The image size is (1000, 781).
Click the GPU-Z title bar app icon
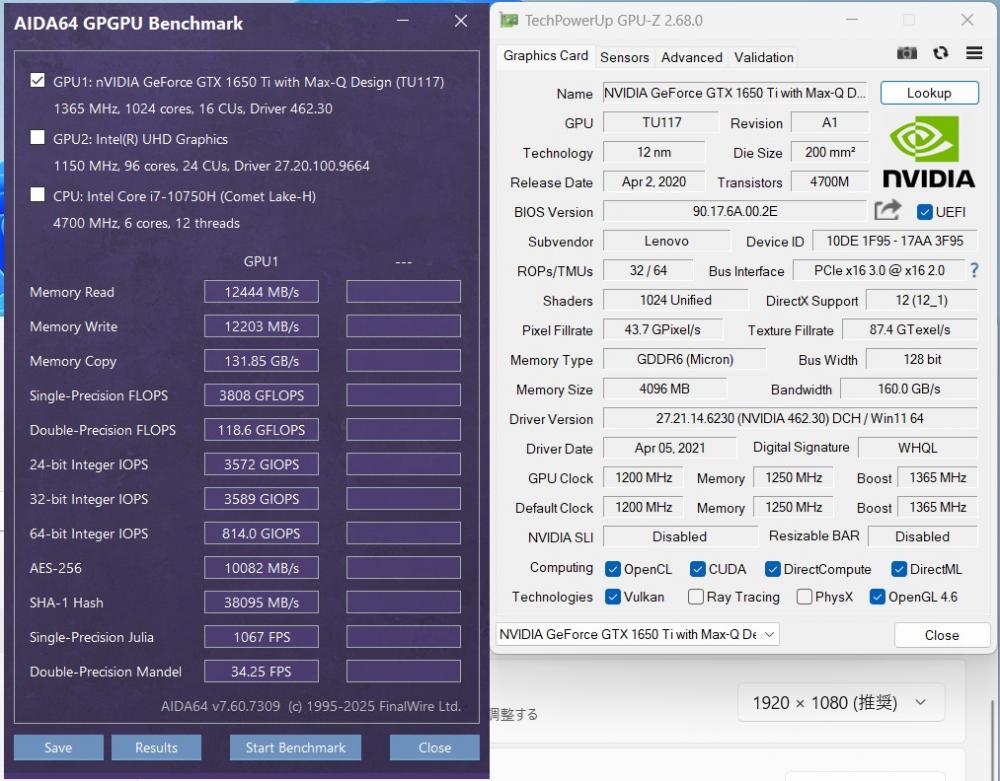pos(510,20)
